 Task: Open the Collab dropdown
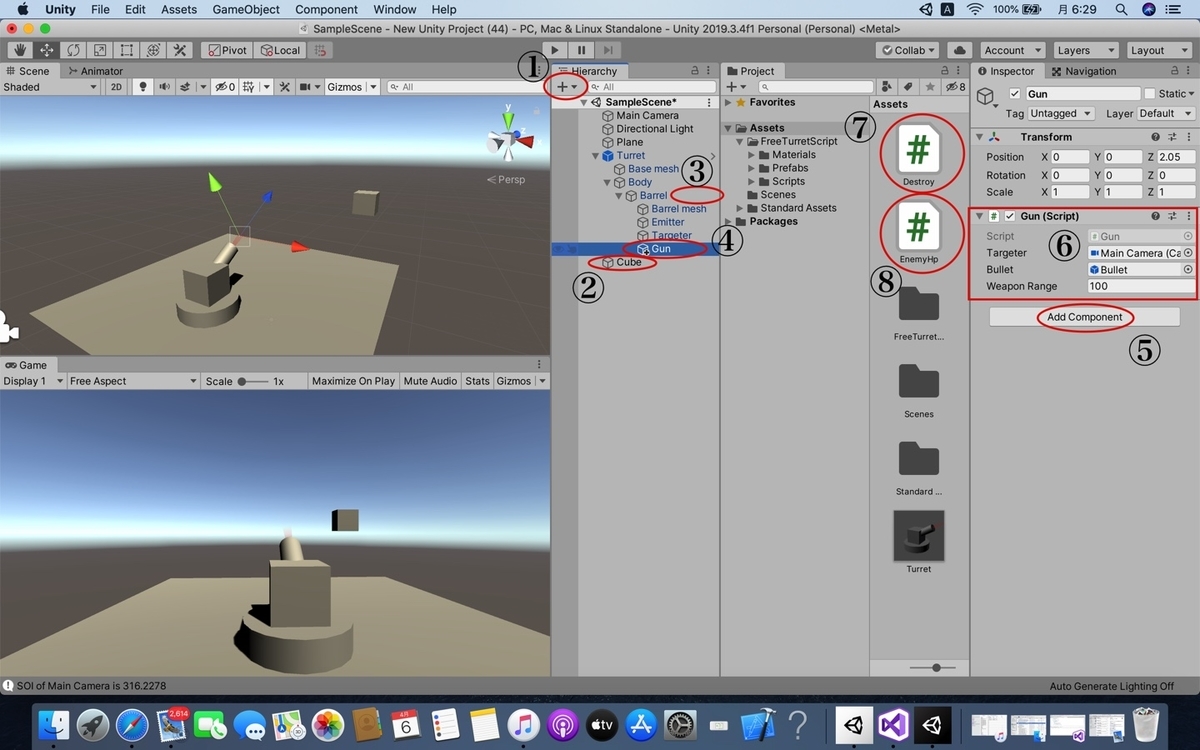908,50
